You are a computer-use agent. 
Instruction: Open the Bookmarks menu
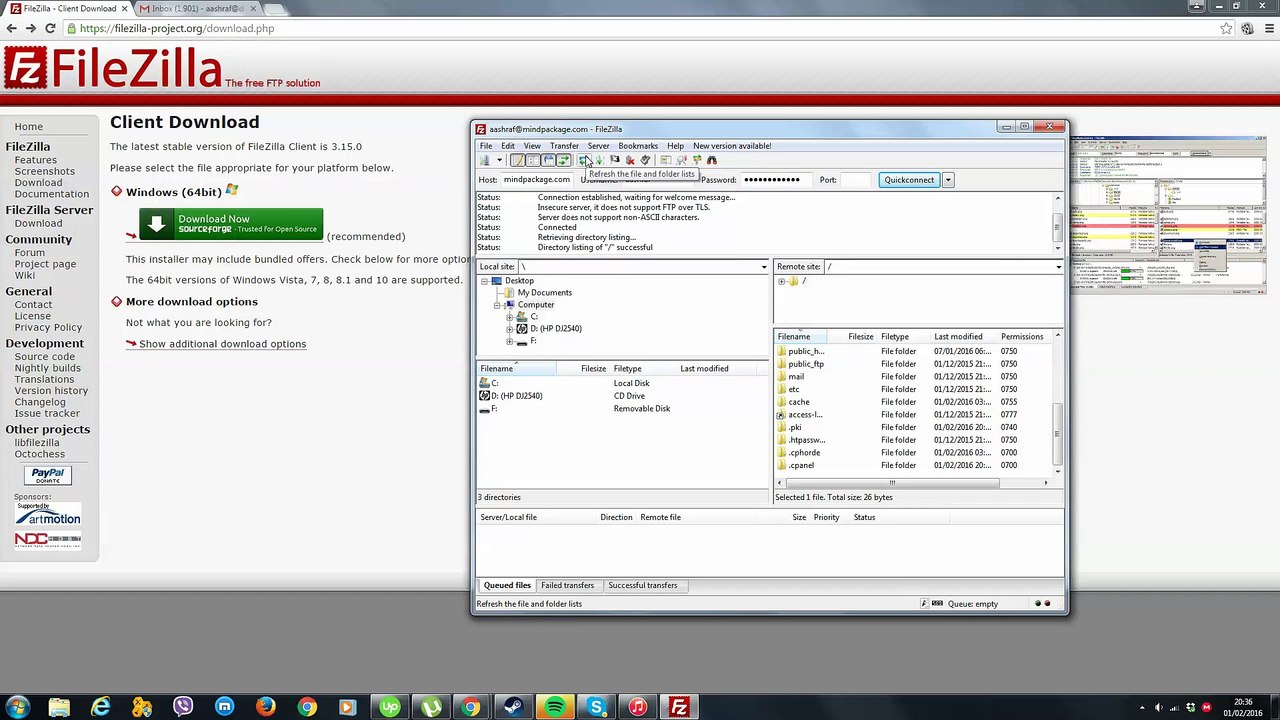(x=638, y=146)
